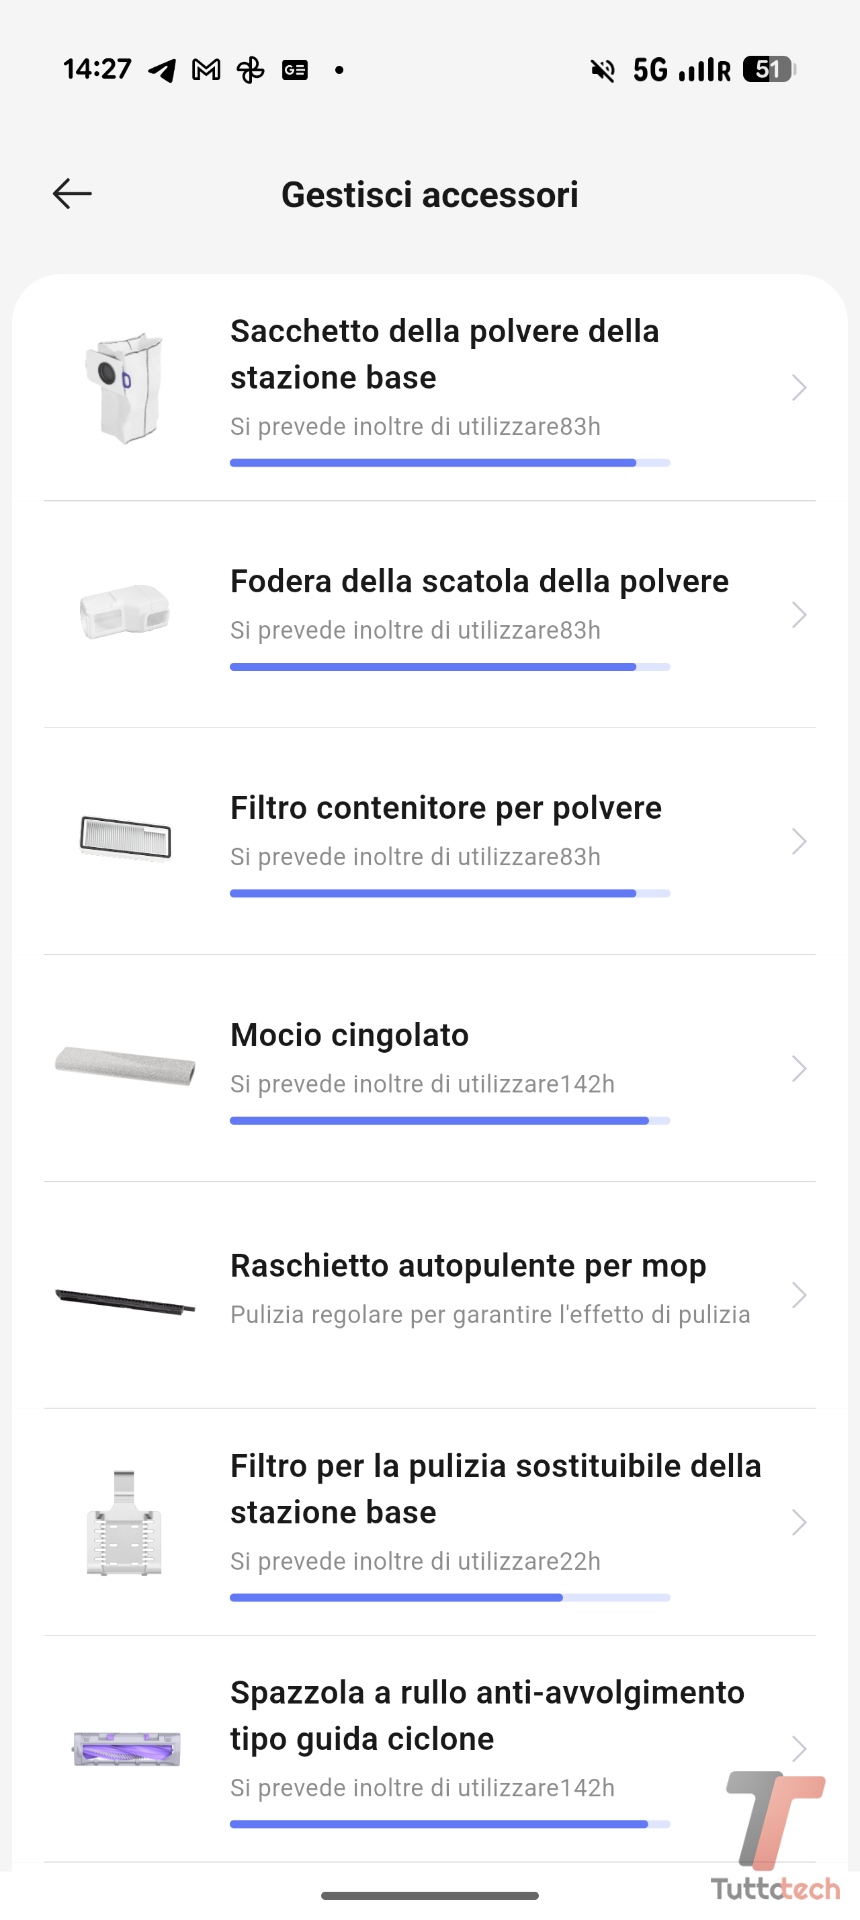Tap the tracked mop pad icon
This screenshot has height=1920, width=860.
click(125, 1066)
